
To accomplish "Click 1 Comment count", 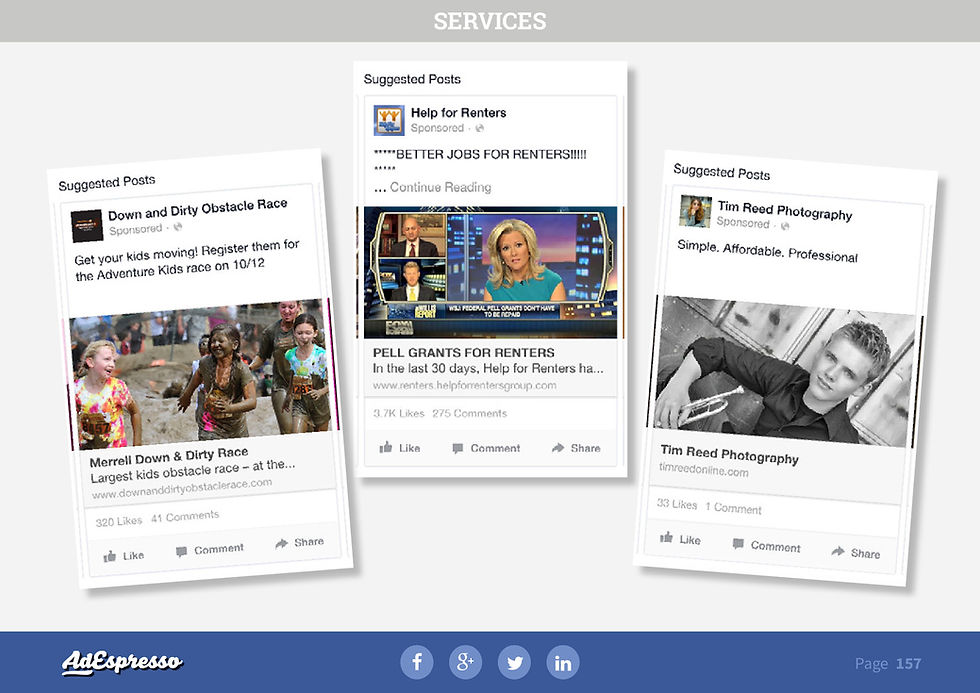I will 733,508.
